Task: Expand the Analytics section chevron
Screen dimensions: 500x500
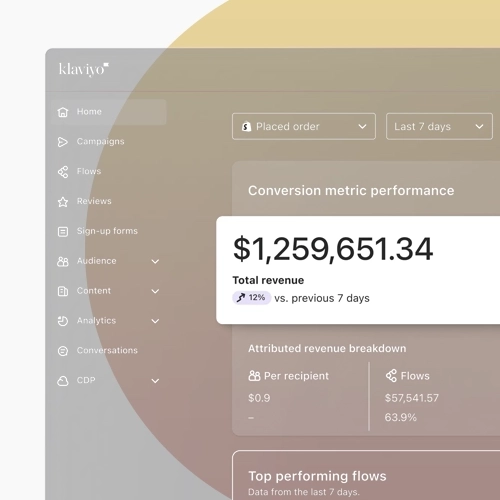Action: (155, 321)
